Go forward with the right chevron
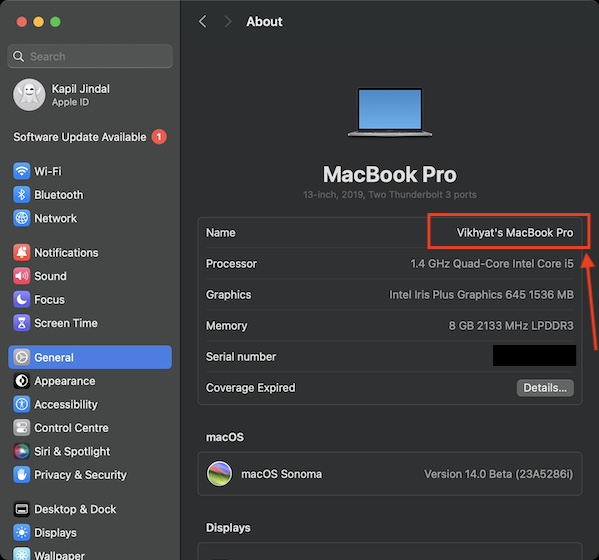This screenshot has height=560, width=599. pos(228,21)
